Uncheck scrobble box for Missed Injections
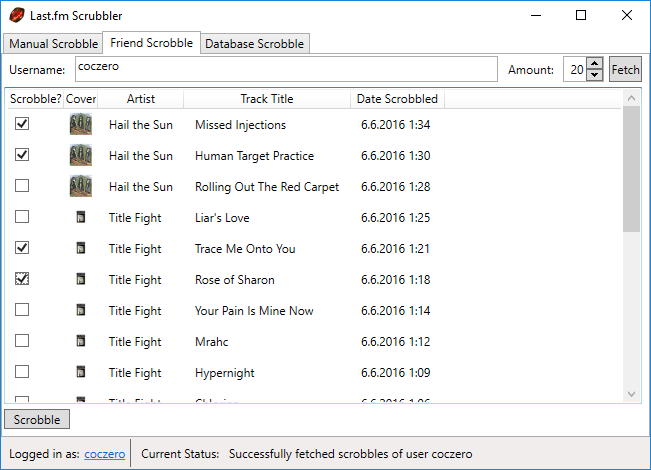The height and width of the screenshot is (470, 651). click(x=22, y=124)
